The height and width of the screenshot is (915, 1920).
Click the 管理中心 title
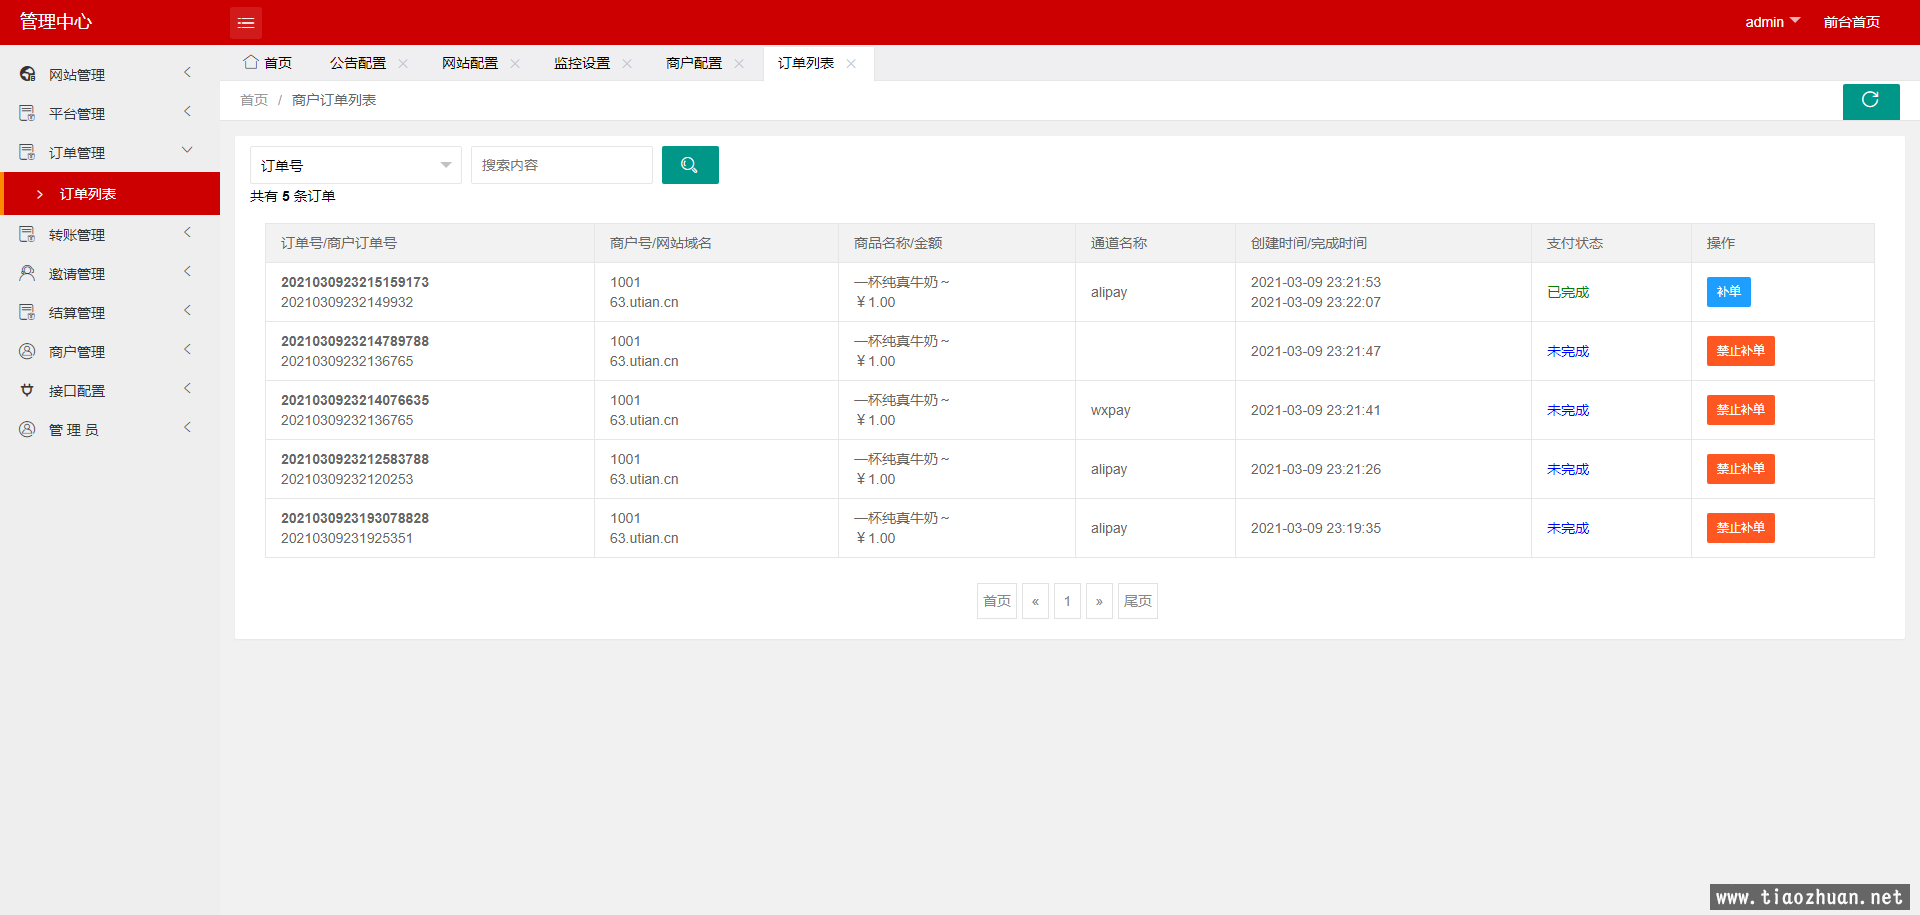click(56, 22)
